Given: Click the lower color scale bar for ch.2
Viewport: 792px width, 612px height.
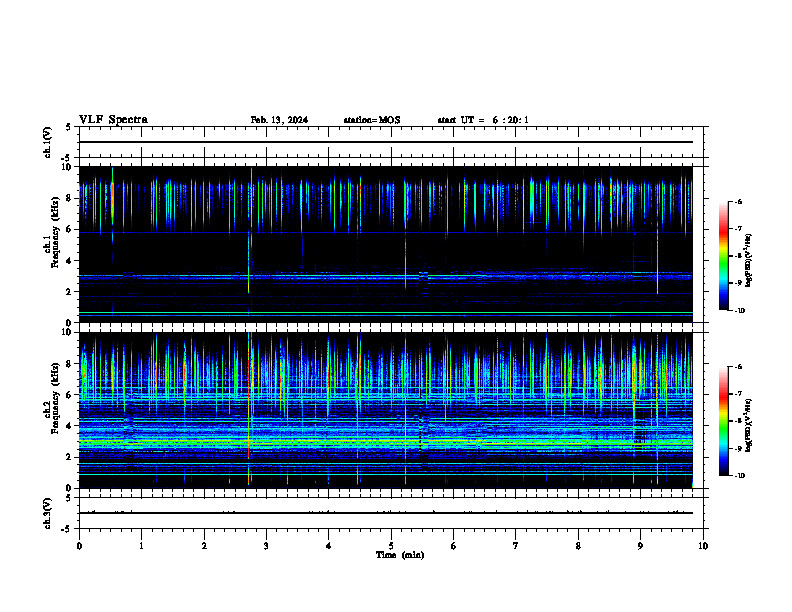Looking at the screenshot, I should click(x=724, y=421).
